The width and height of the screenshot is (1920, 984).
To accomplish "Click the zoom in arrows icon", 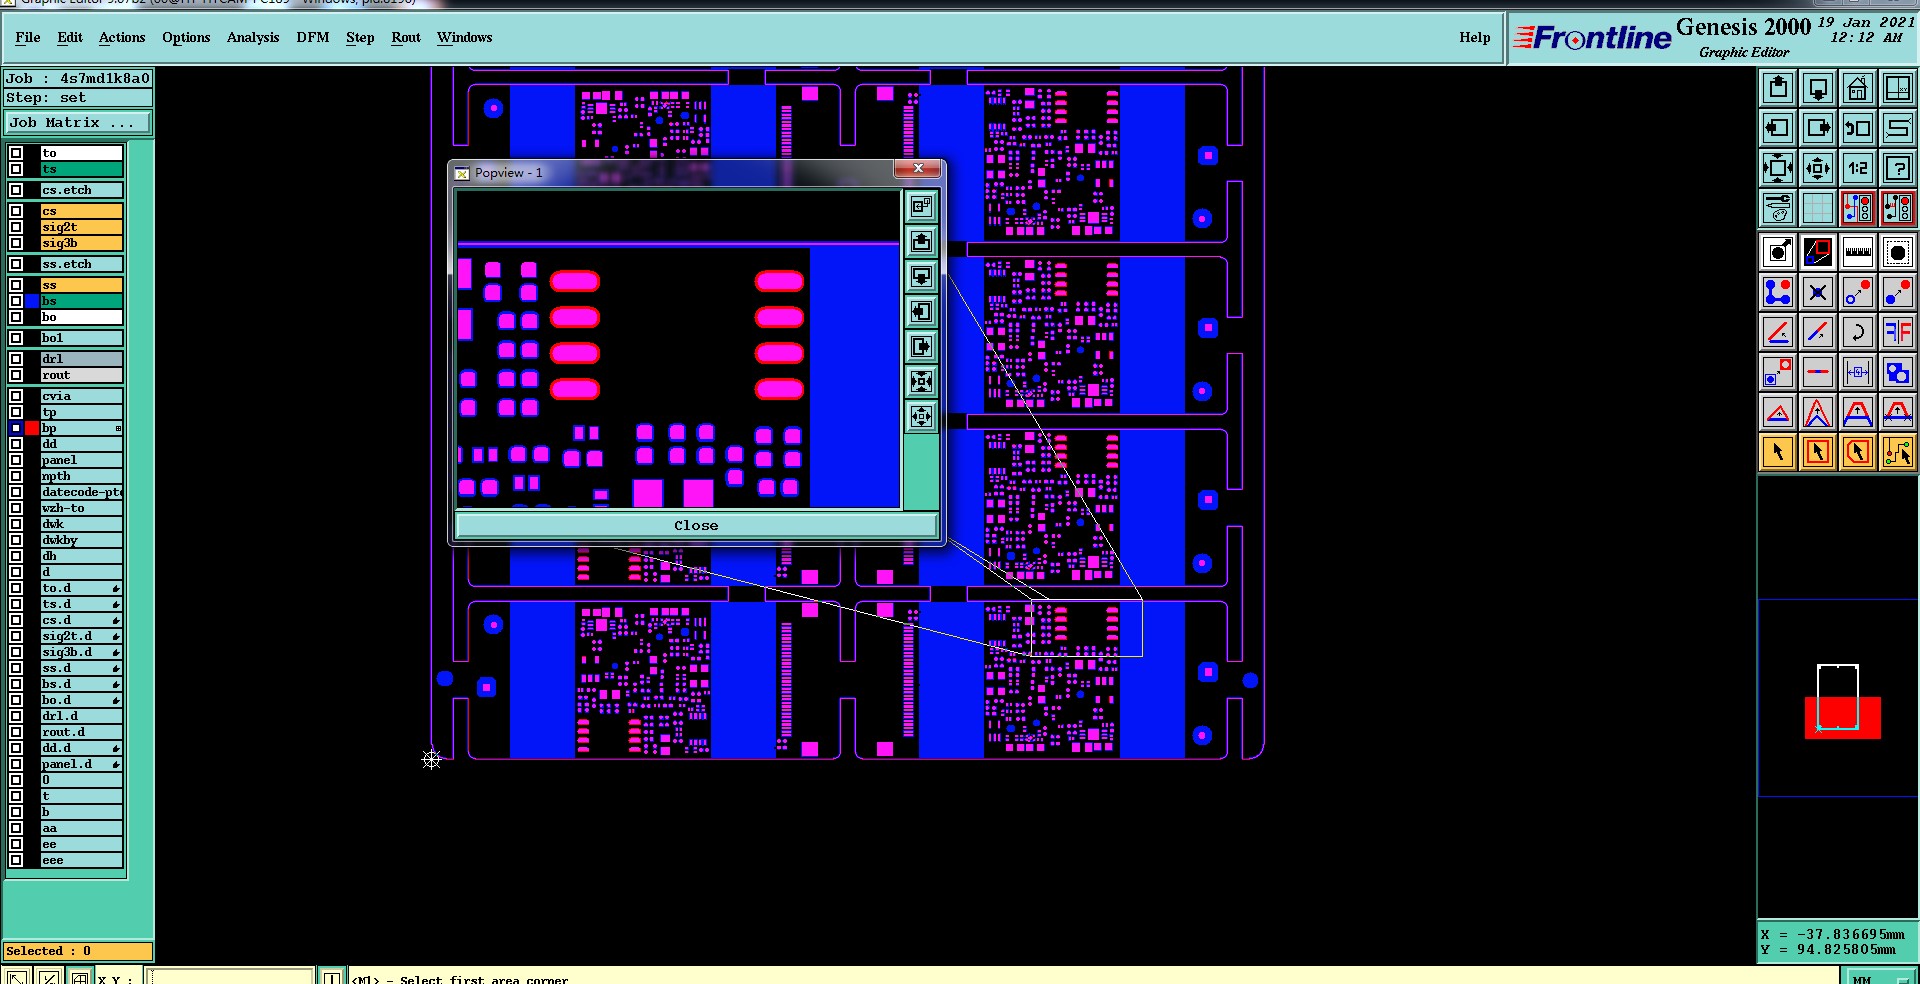I will pyautogui.click(x=1778, y=168).
